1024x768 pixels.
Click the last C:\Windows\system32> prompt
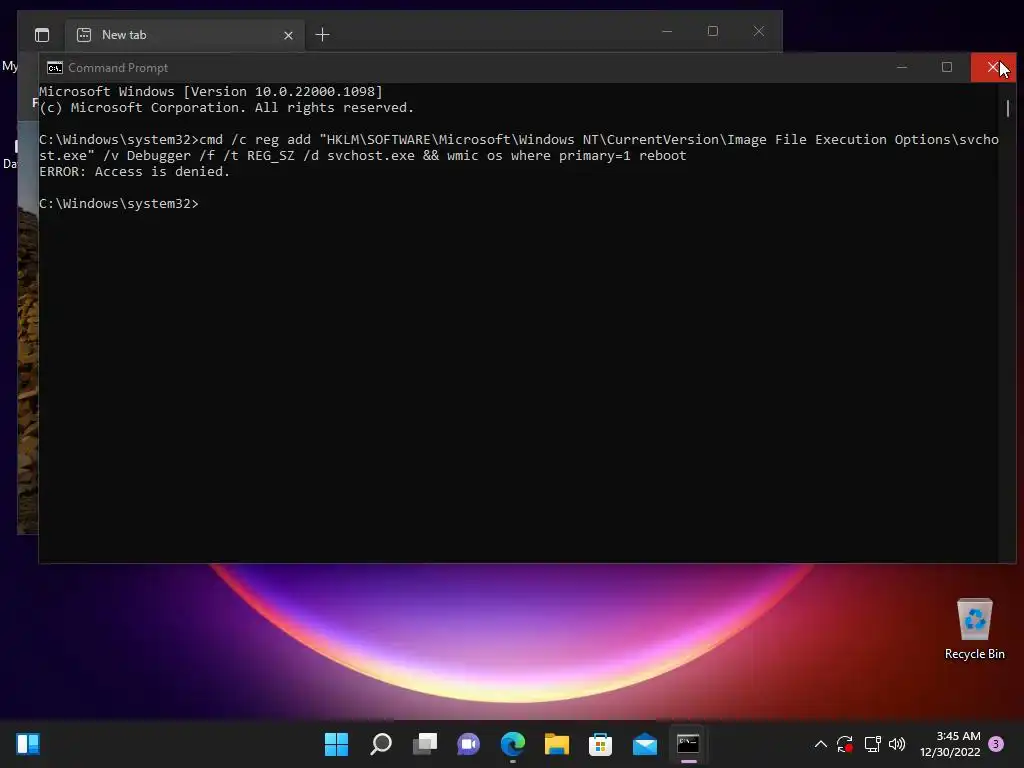119,204
